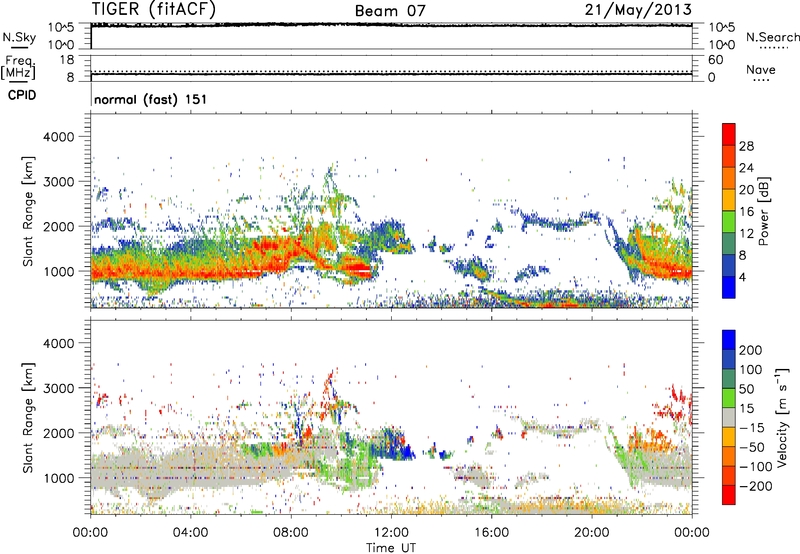Click the 'TIGER (fitACF)' title text

pyautogui.click(x=154, y=10)
